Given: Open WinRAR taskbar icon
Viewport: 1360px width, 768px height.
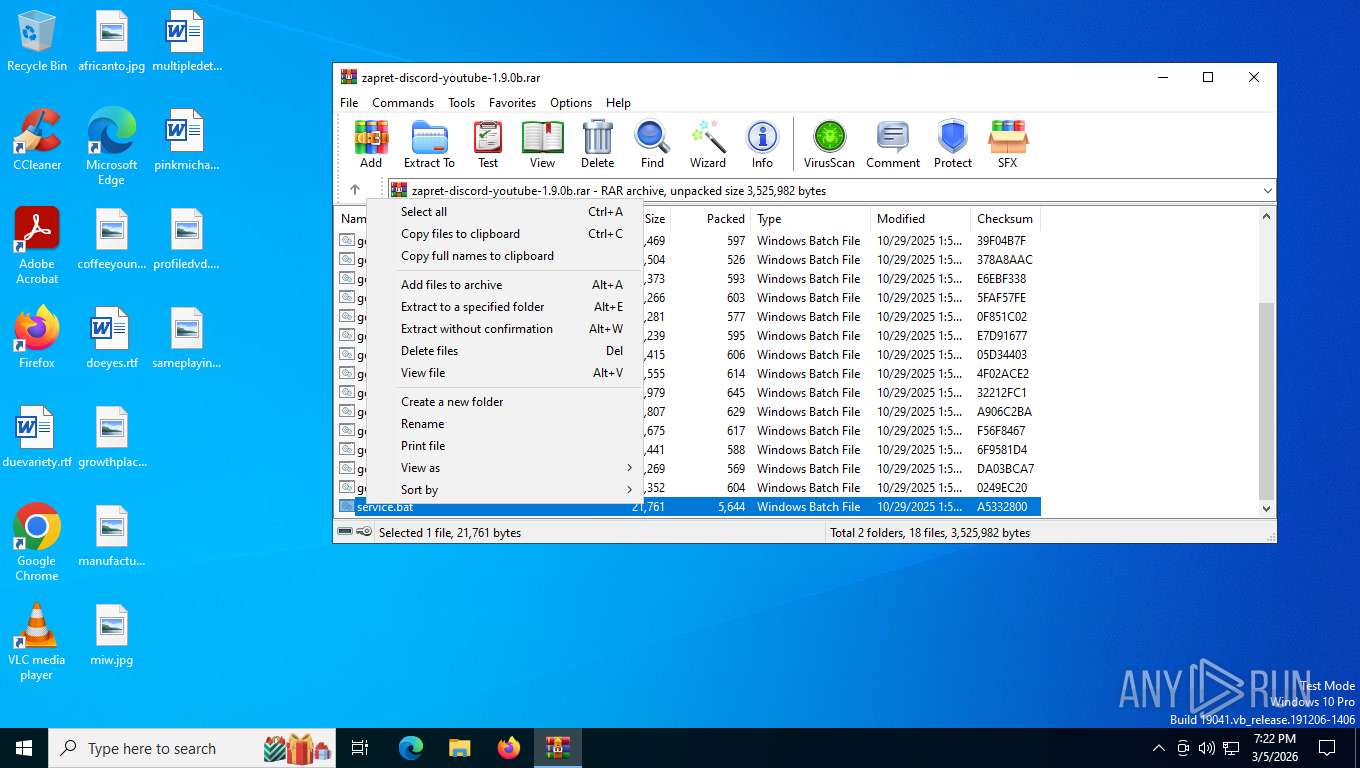Looking at the screenshot, I should coord(557,748).
